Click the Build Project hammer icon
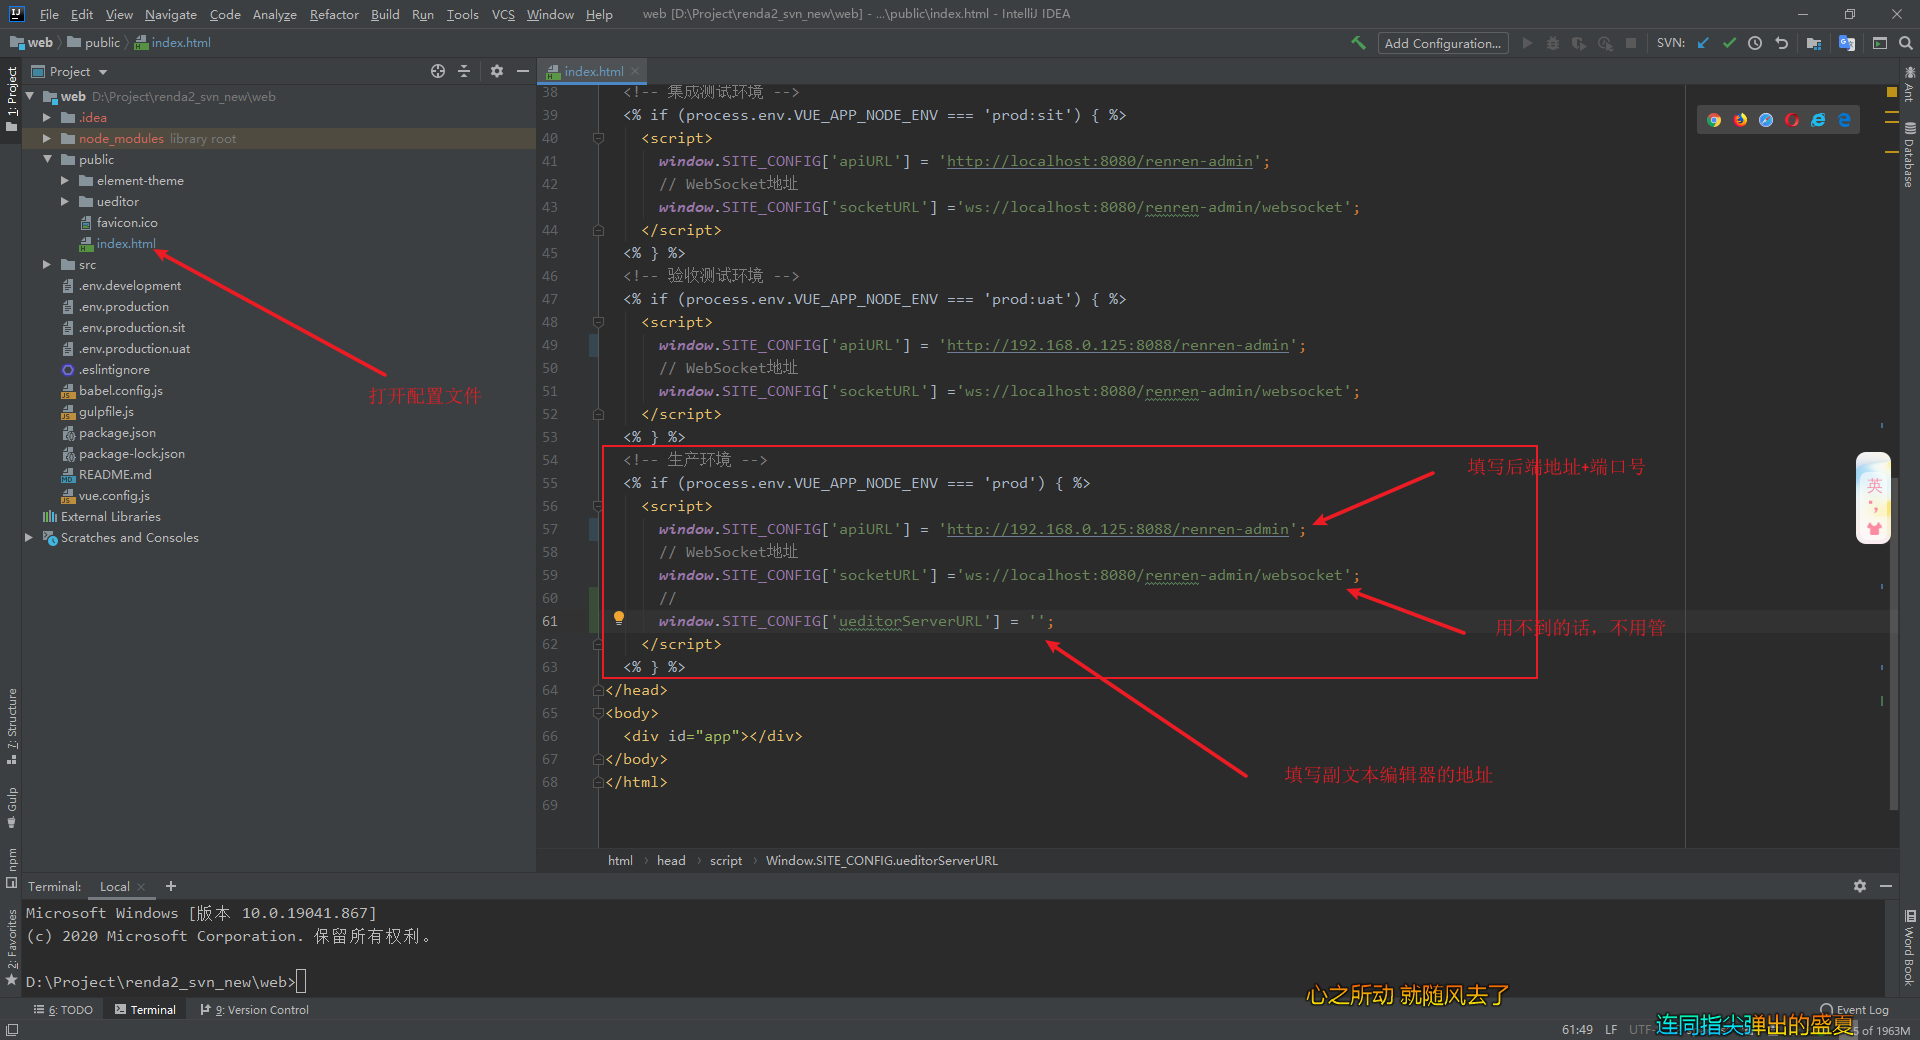1920x1040 pixels. (1358, 43)
